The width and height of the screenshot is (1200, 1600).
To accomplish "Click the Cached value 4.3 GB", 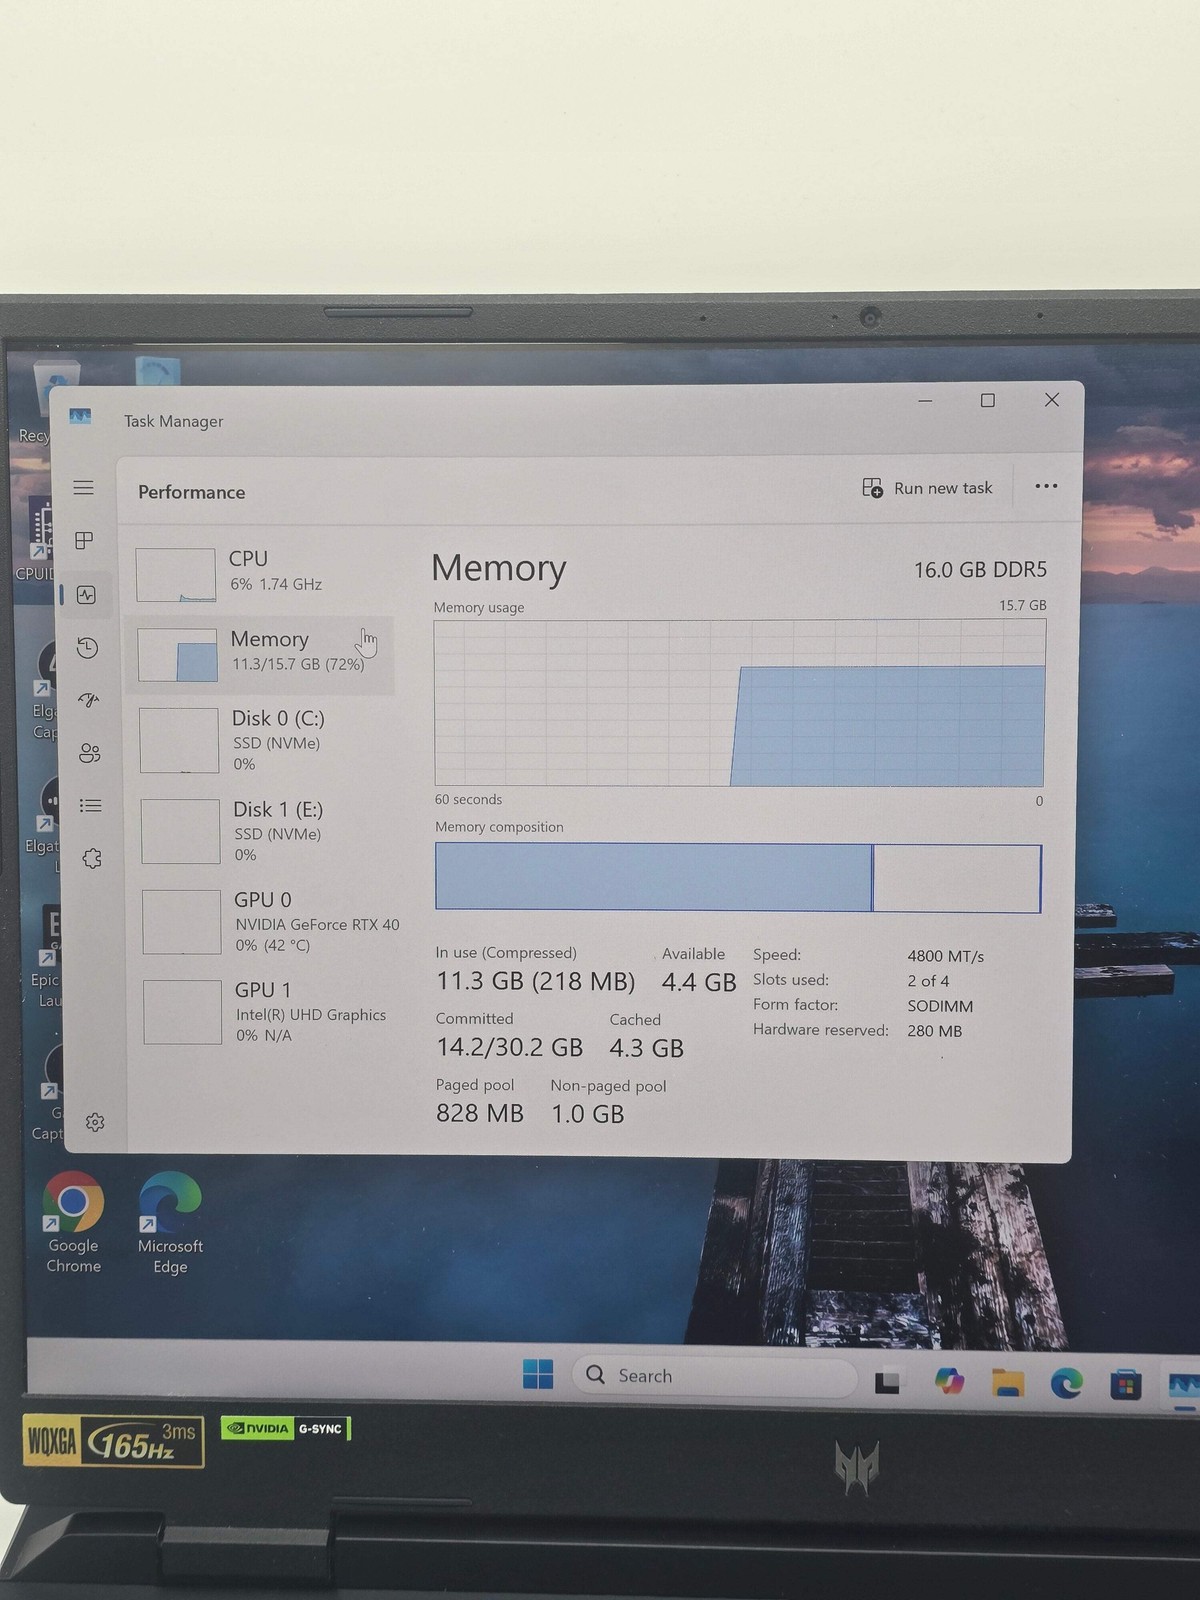I will click(x=647, y=1048).
